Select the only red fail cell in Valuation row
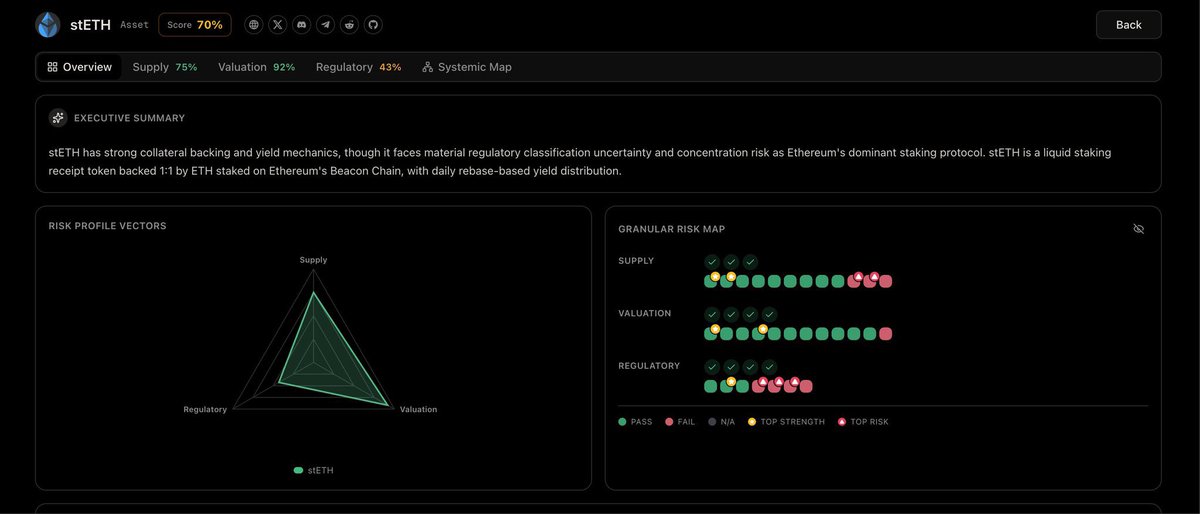Screen dimensions: 1200x514 pos(885,333)
